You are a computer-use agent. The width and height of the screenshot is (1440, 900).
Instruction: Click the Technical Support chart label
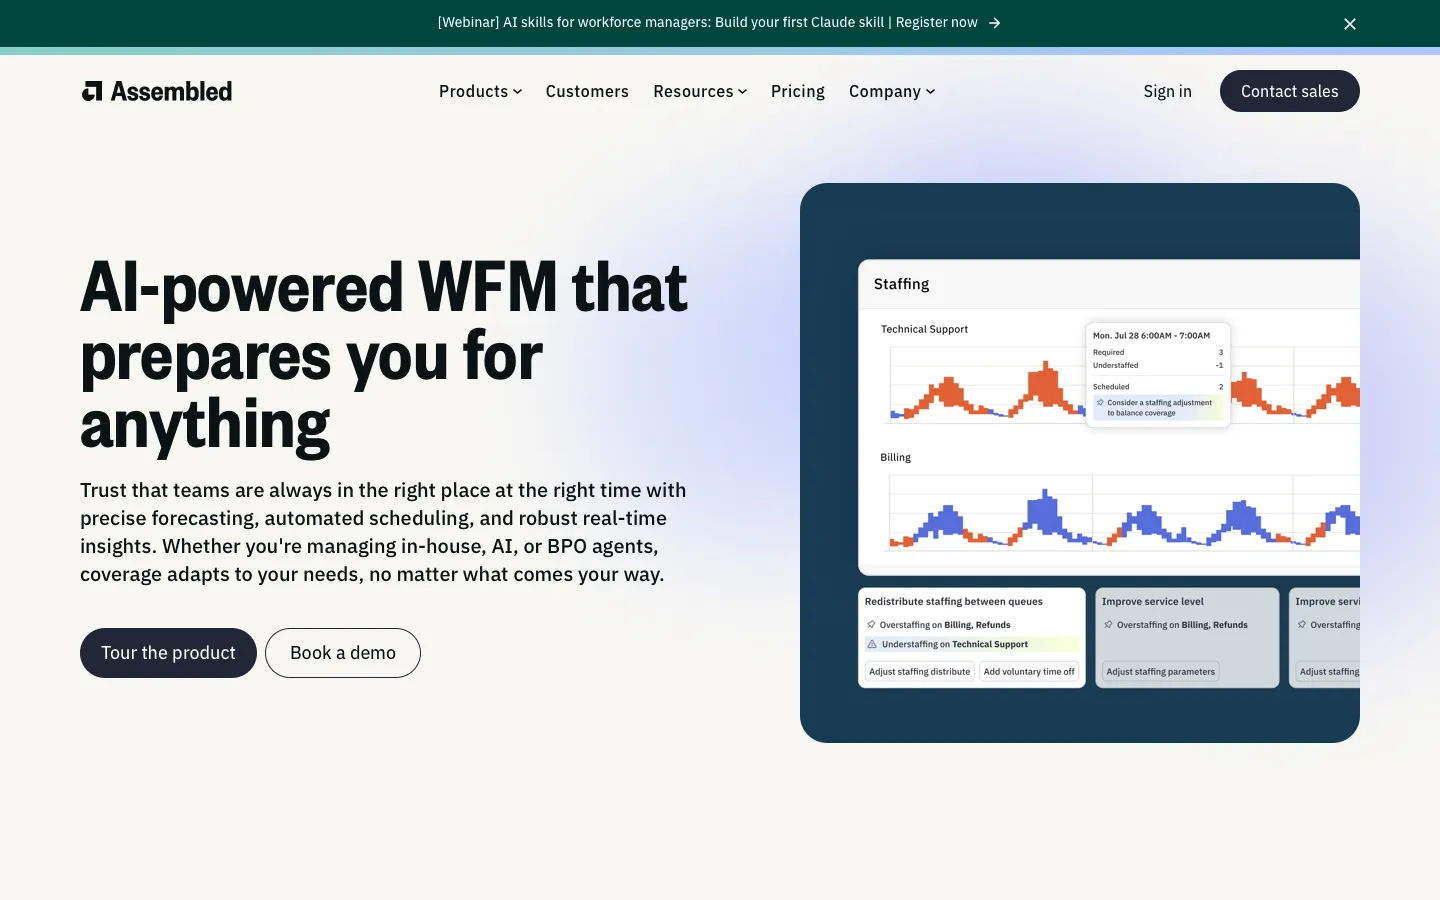(924, 329)
